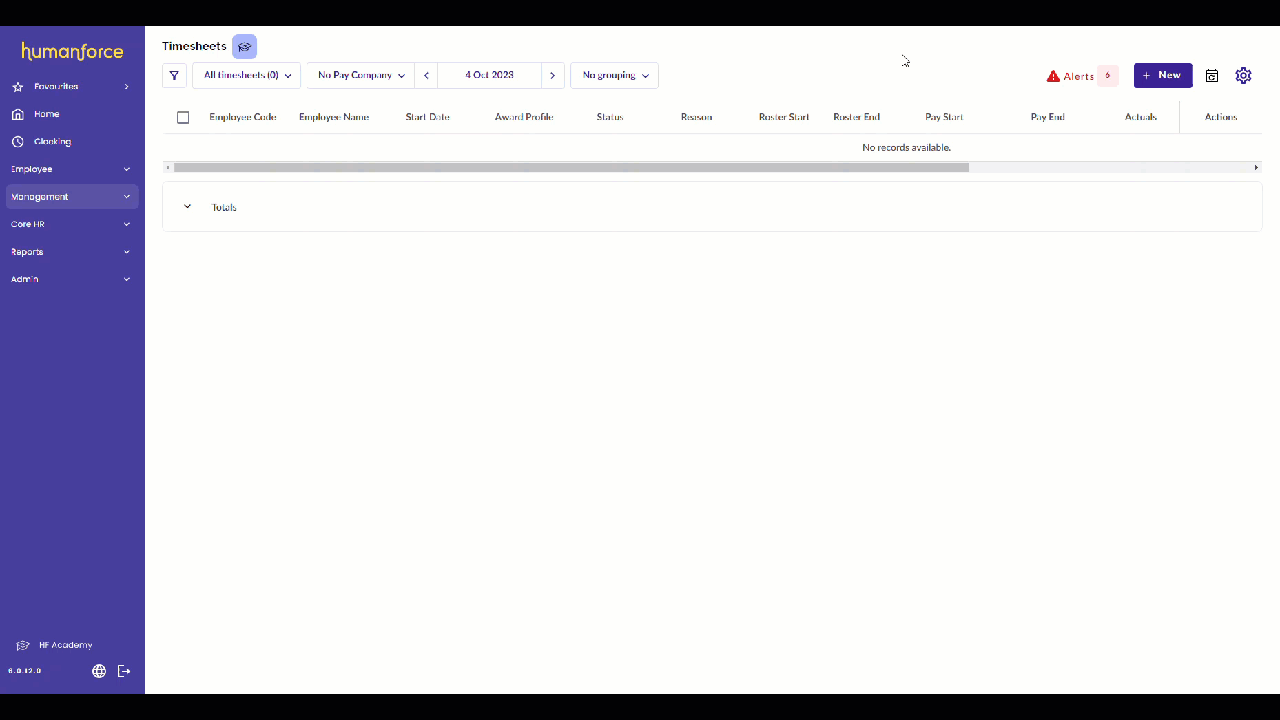Open settings via the gear icon
Screen dimensions: 1280x720
pos(1243,75)
